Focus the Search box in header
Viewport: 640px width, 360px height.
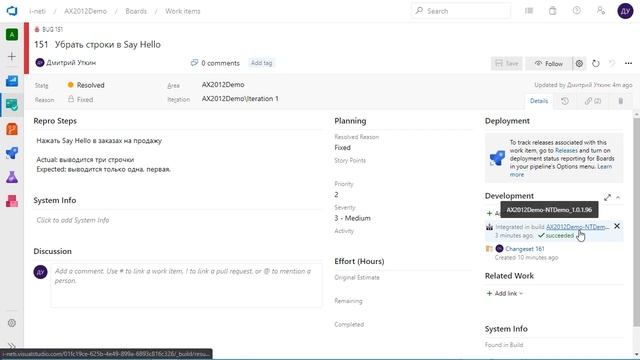point(461,11)
